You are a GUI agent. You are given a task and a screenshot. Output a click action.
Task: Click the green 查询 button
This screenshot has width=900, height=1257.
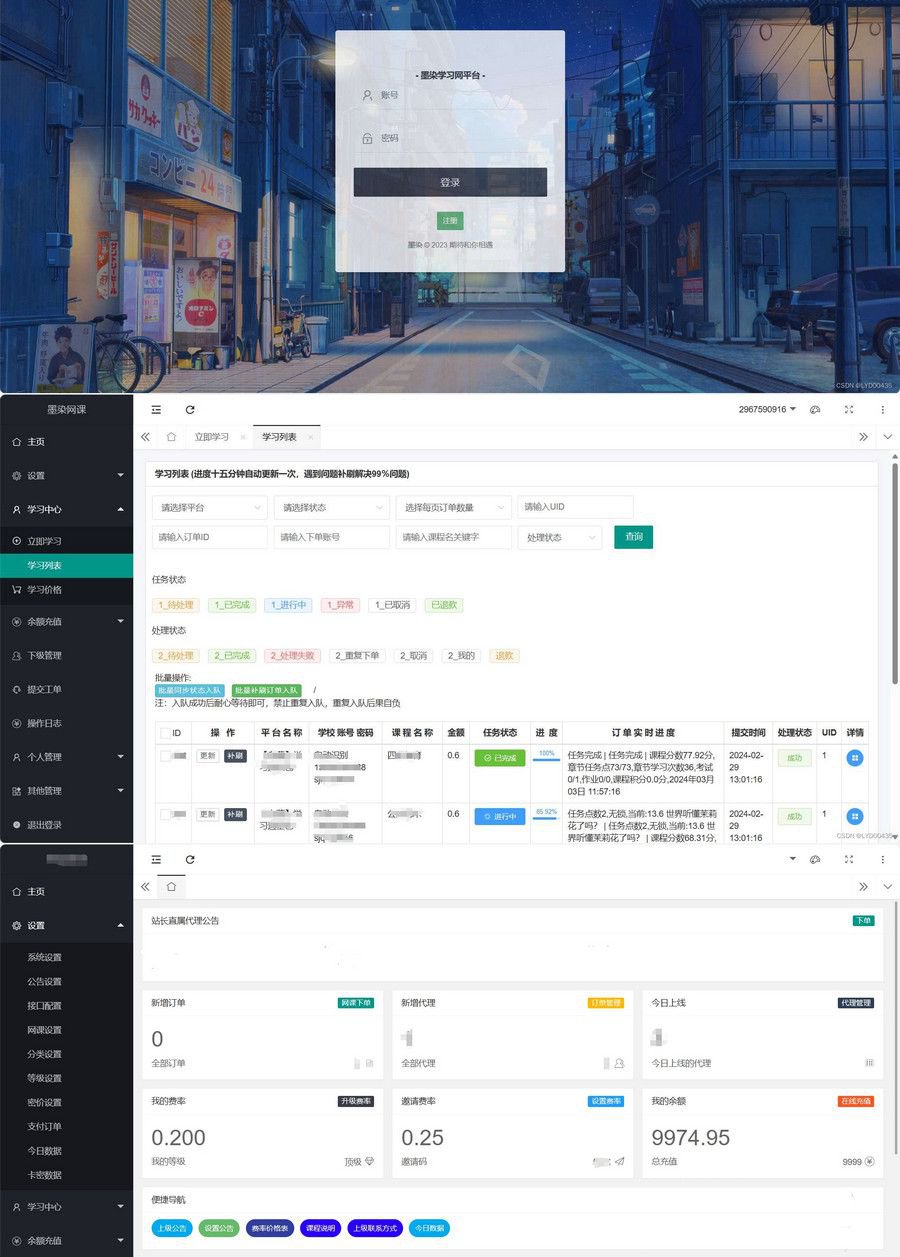[x=633, y=537]
